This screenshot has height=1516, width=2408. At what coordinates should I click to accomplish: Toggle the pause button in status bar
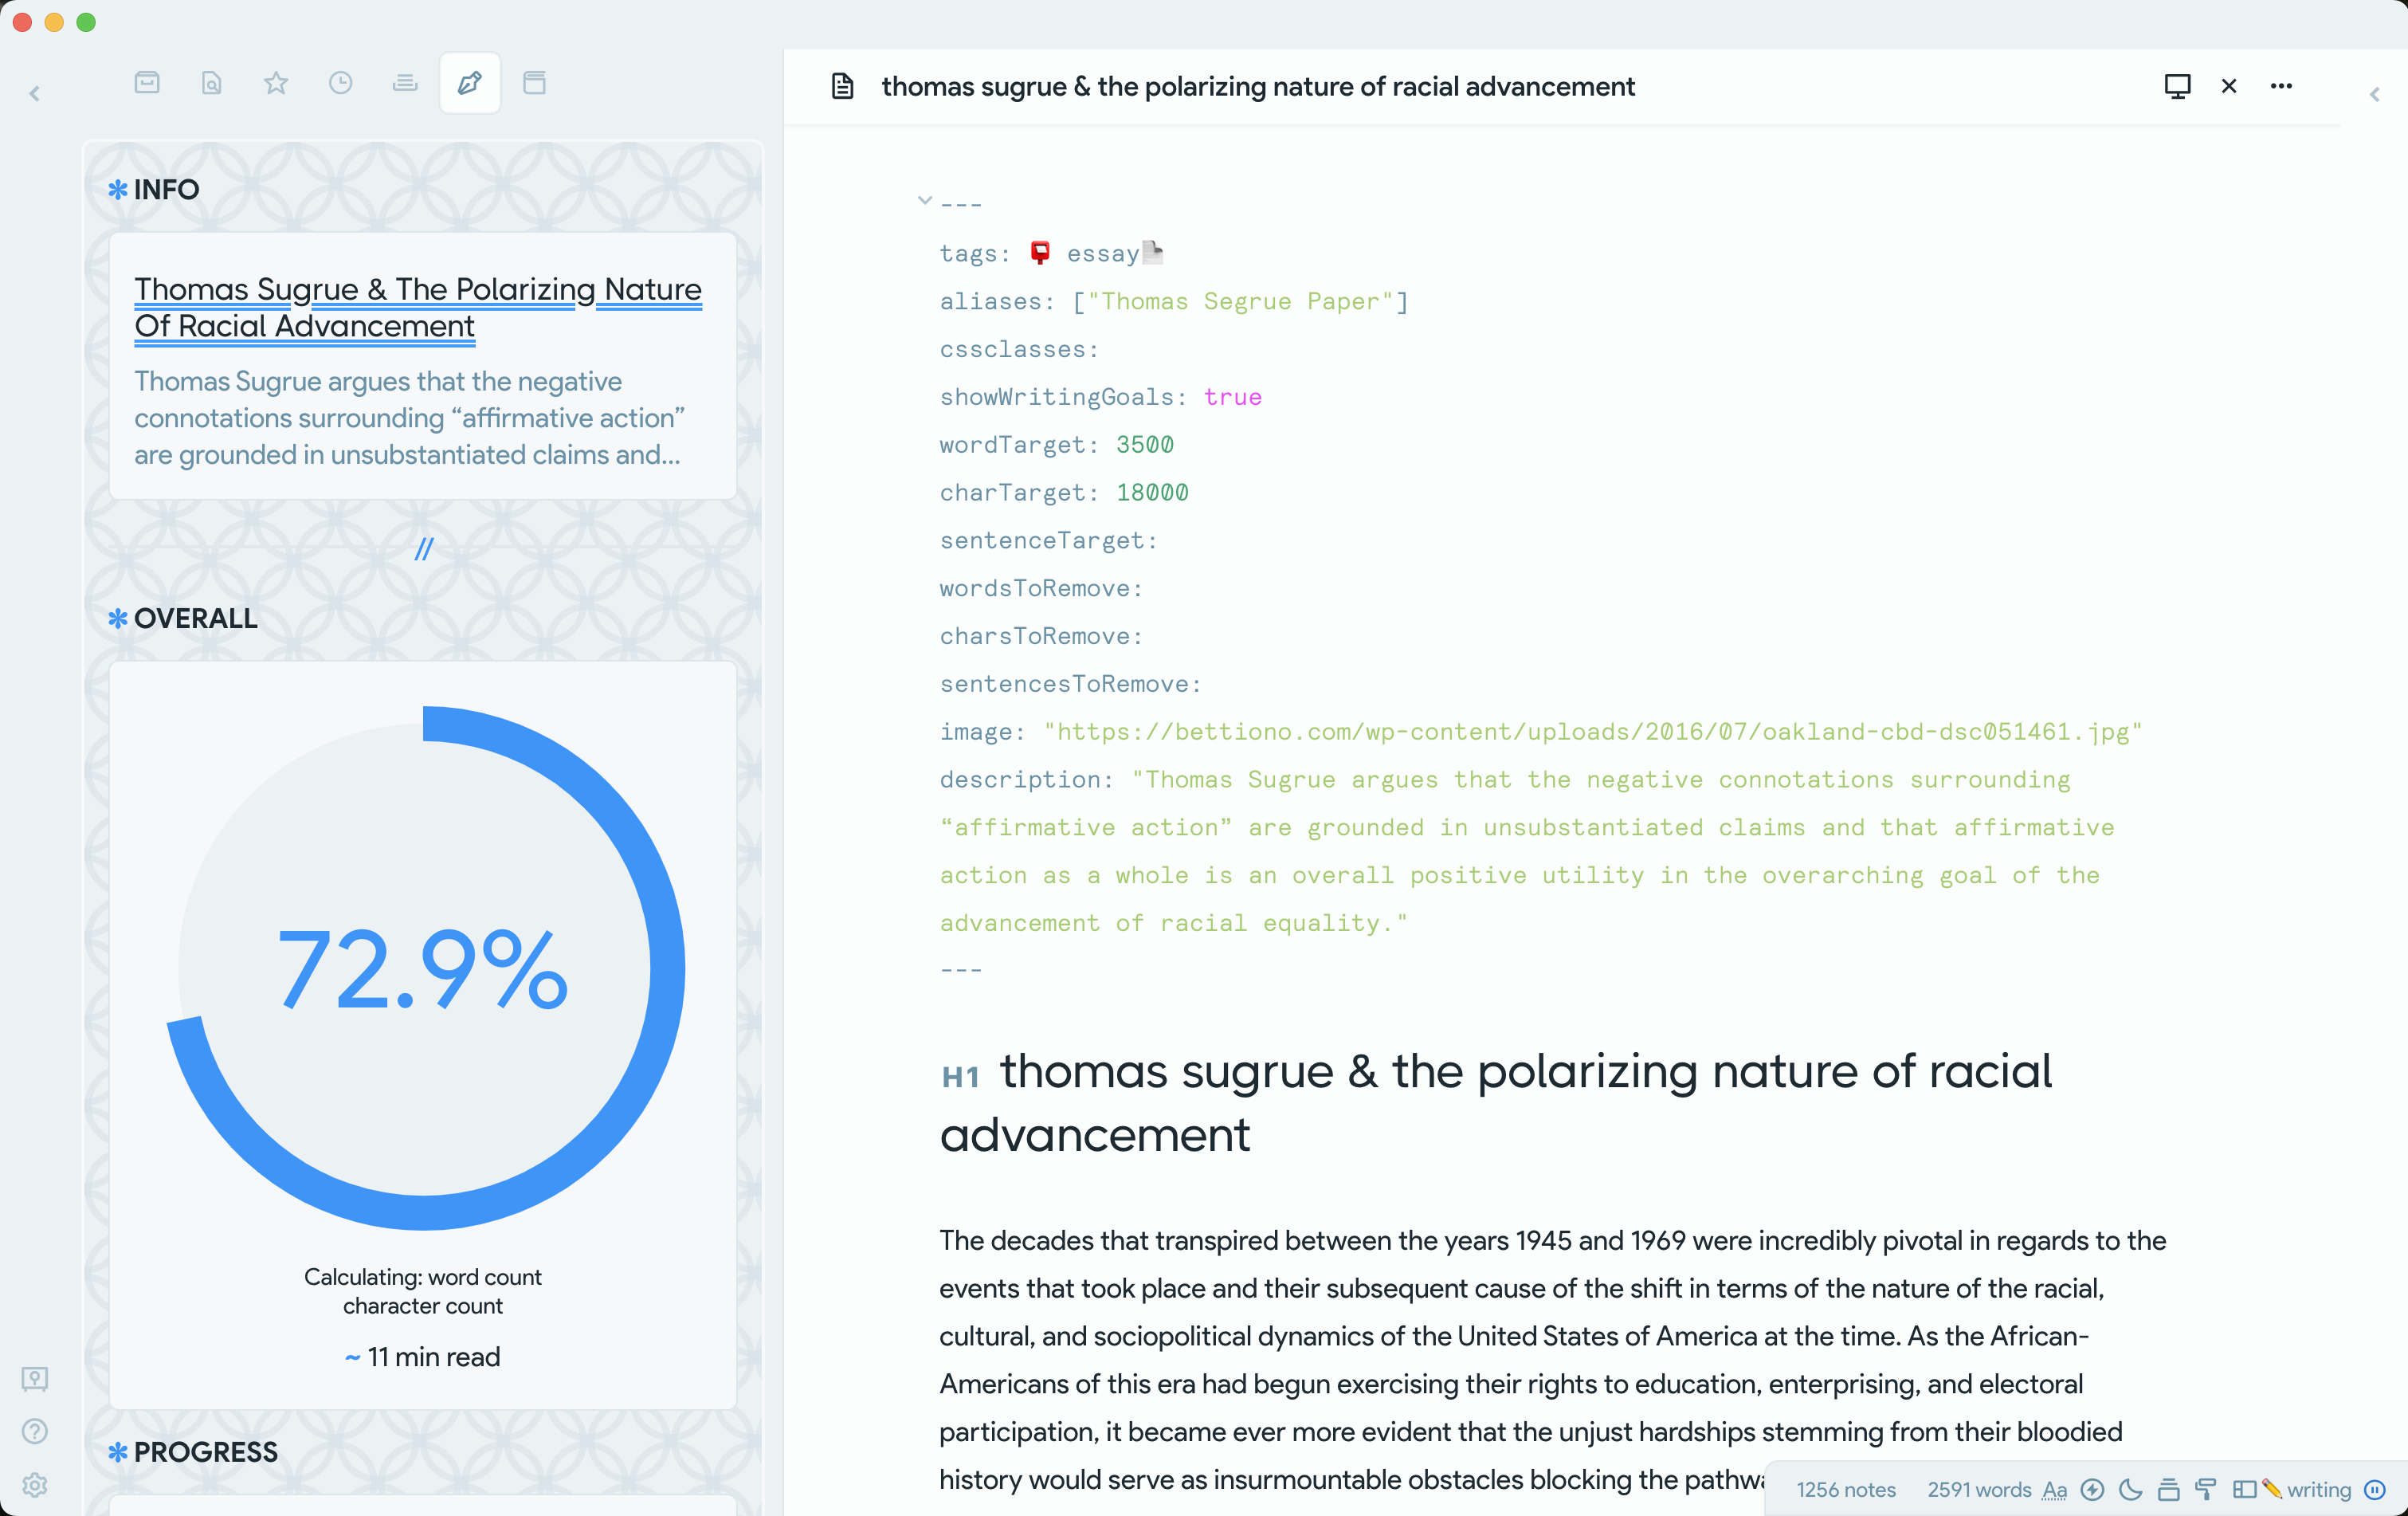(2375, 1489)
